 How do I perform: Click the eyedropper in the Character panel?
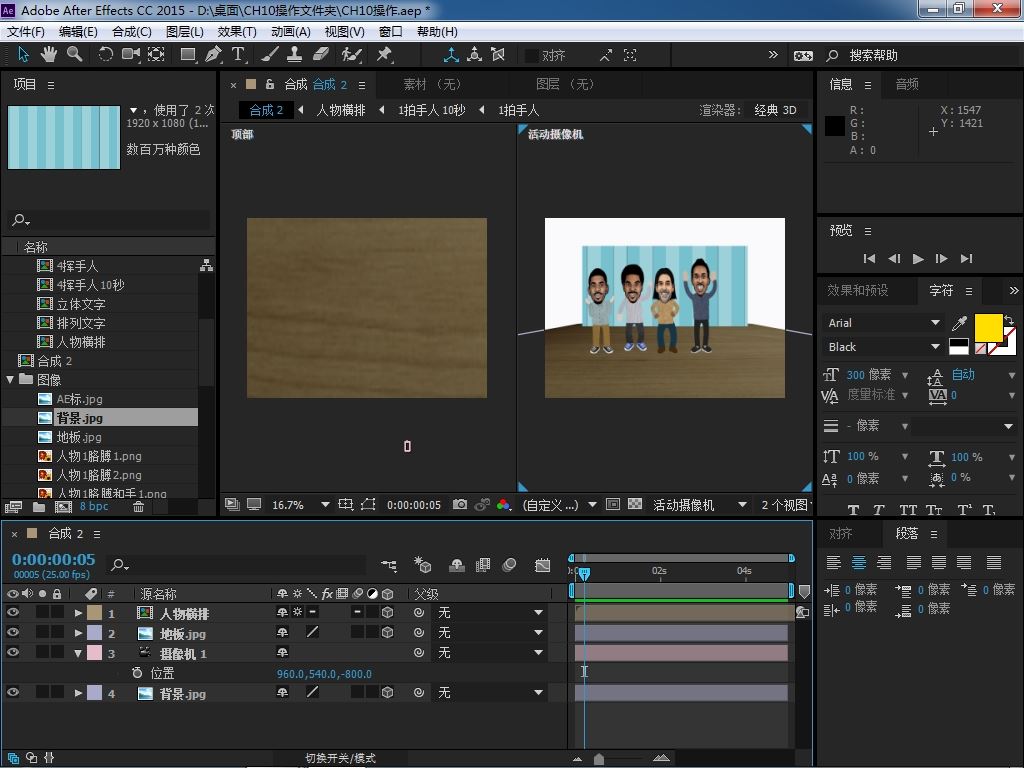pos(959,323)
